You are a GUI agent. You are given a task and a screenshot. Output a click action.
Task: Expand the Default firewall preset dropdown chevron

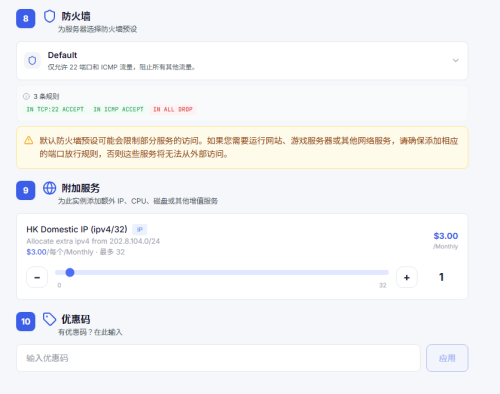[x=455, y=61]
